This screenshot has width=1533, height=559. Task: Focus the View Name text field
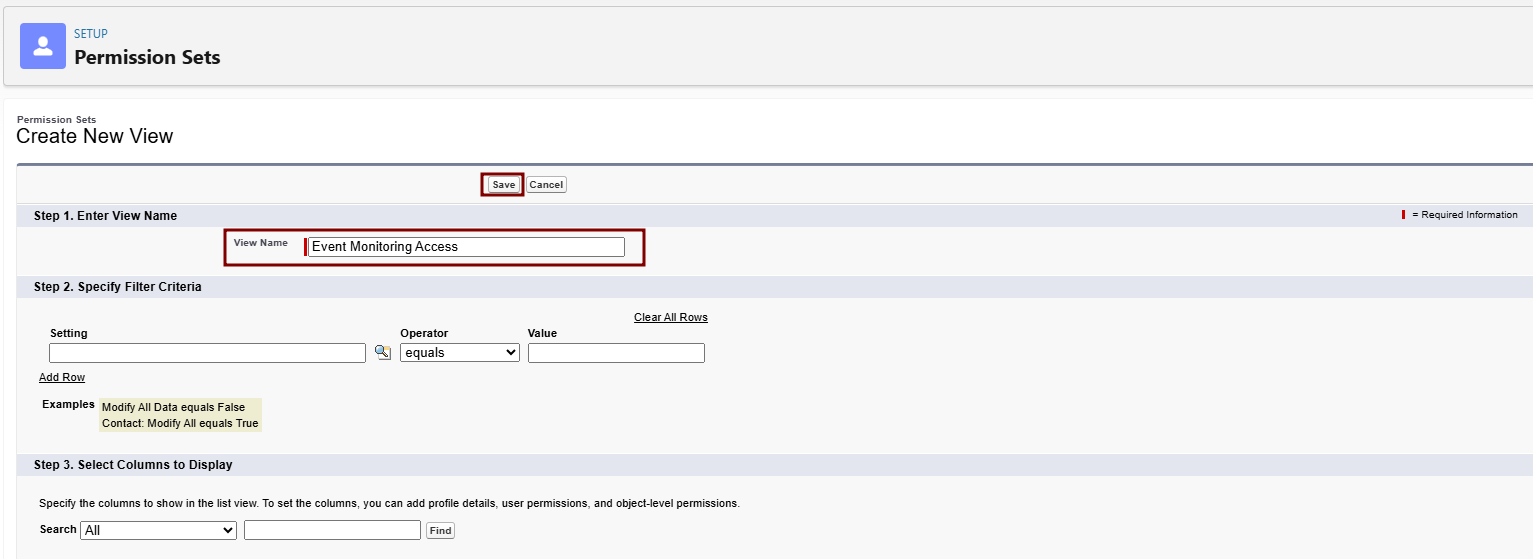[466, 247]
